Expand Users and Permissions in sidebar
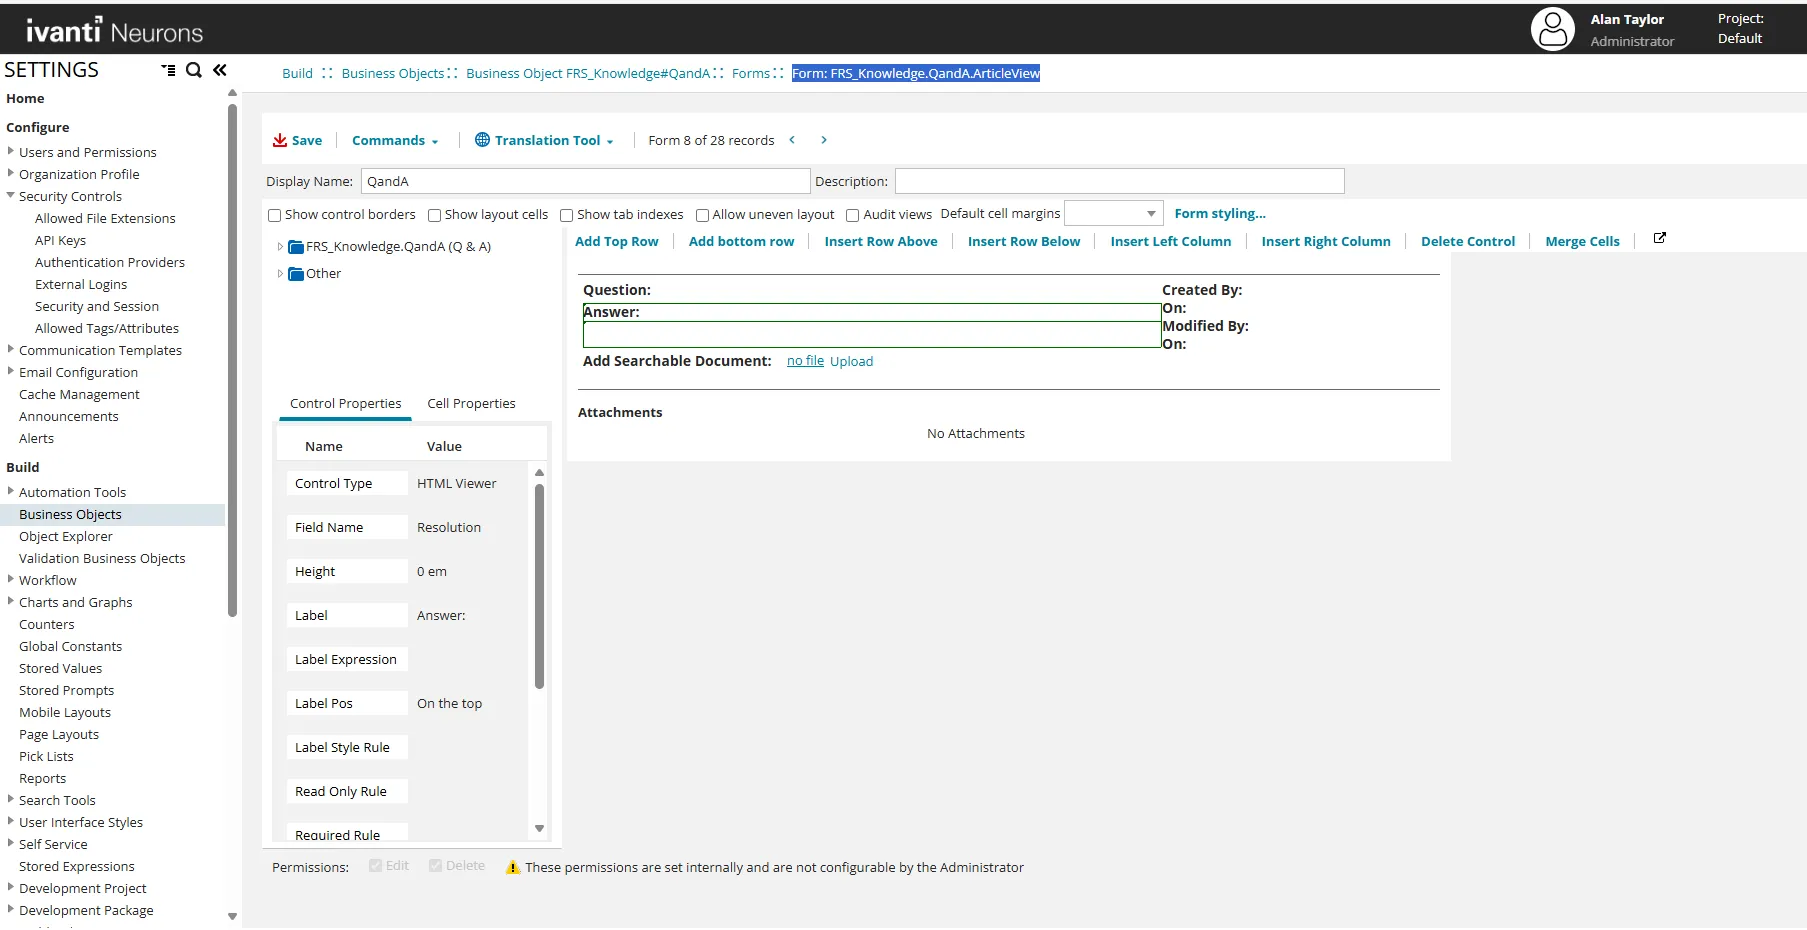Viewport: 1807px width, 930px height. click(x=11, y=152)
